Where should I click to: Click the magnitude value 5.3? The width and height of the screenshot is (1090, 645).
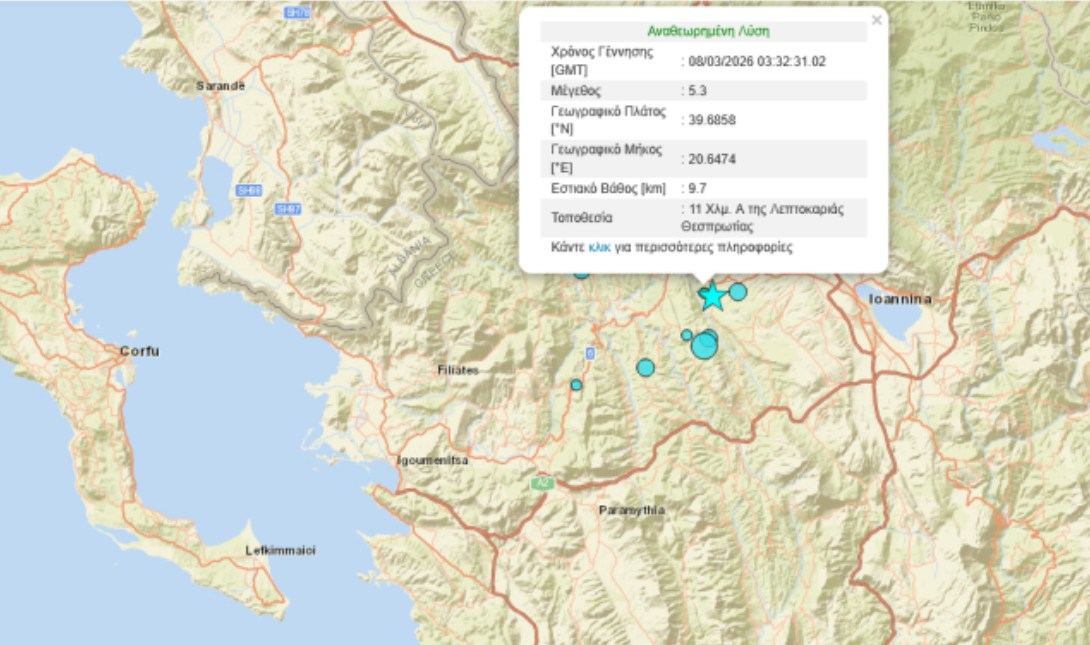(x=698, y=90)
